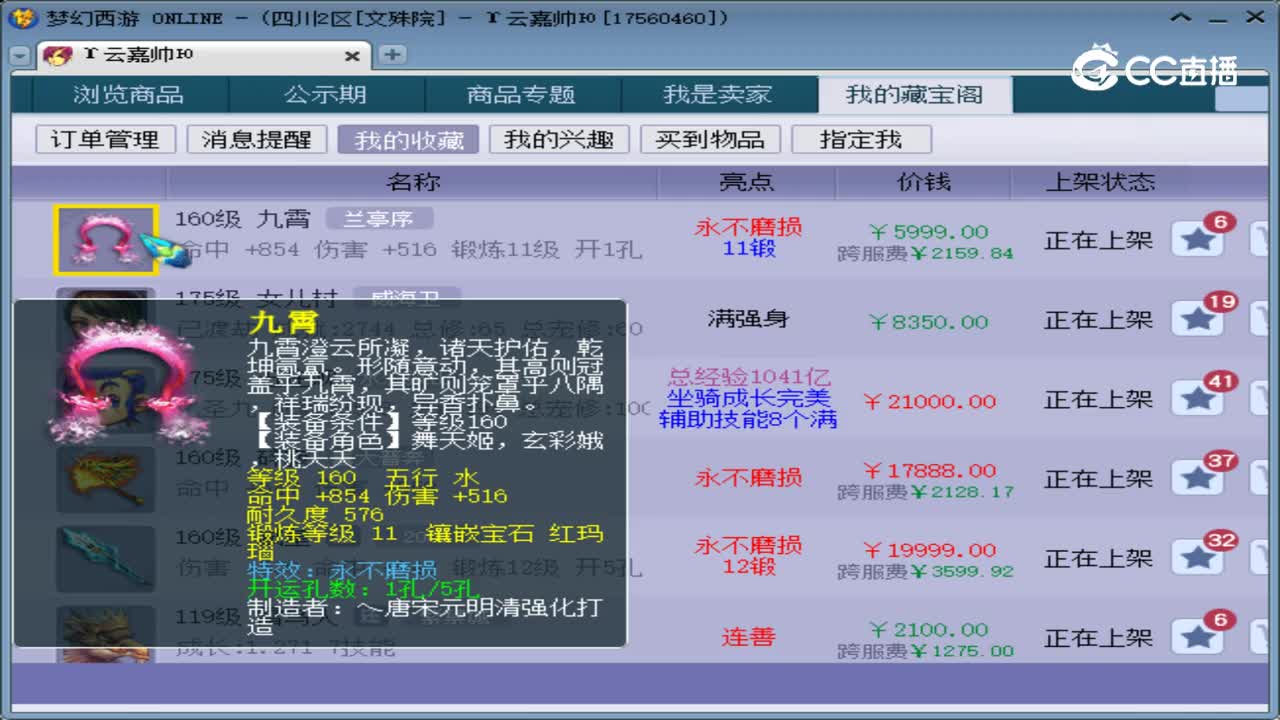
Task: Sort by 价钱 column header
Action: pyautogui.click(x=924, y=182)
